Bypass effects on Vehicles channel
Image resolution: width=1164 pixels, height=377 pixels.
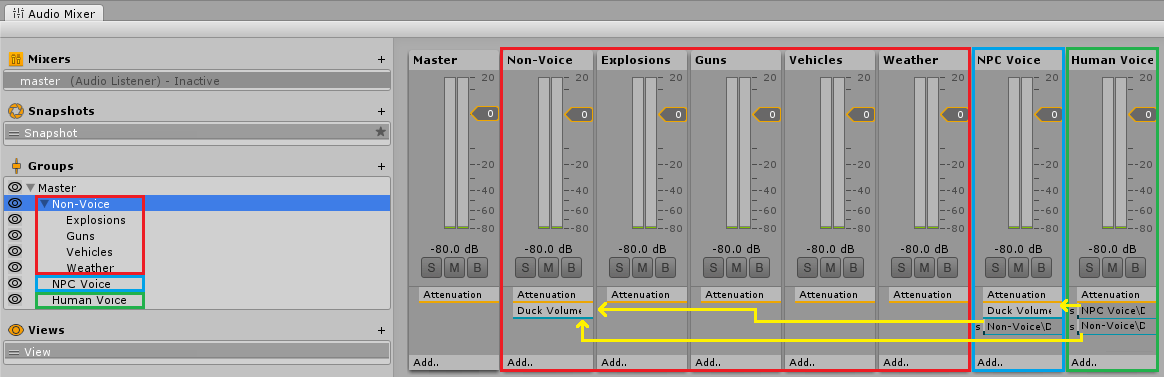(x=853, y=267)
